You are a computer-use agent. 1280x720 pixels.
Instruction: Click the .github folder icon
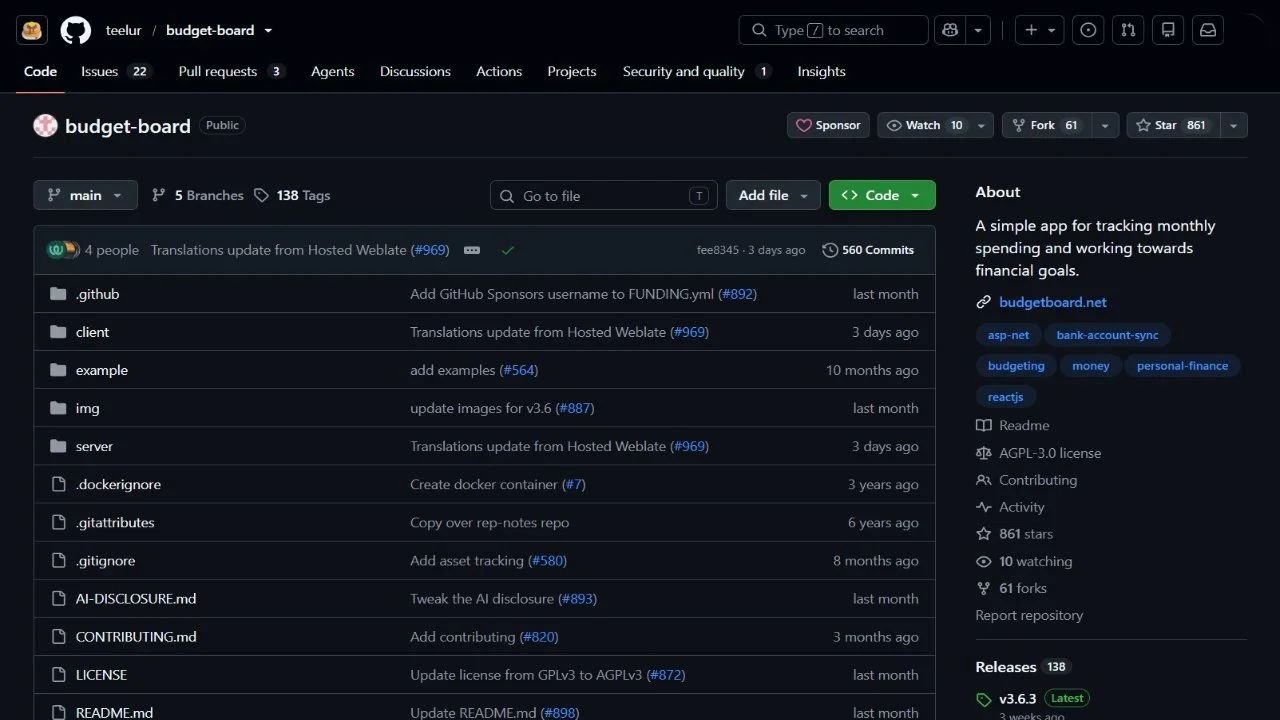click(58, 294)
